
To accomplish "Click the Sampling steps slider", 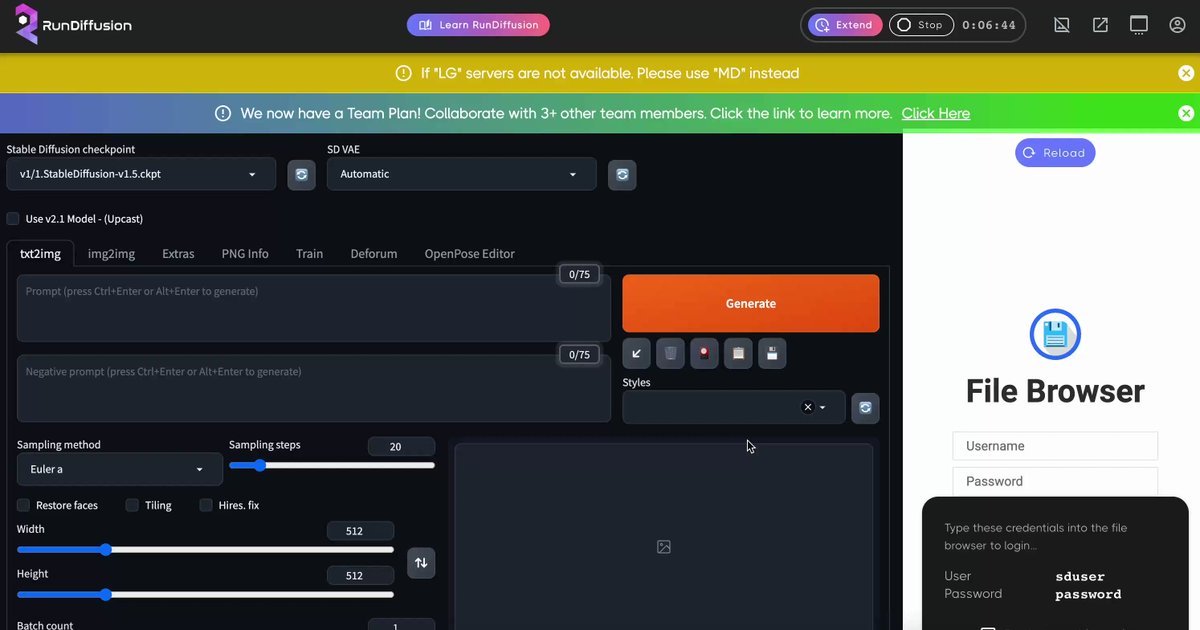I will click(x=332, y=465).
